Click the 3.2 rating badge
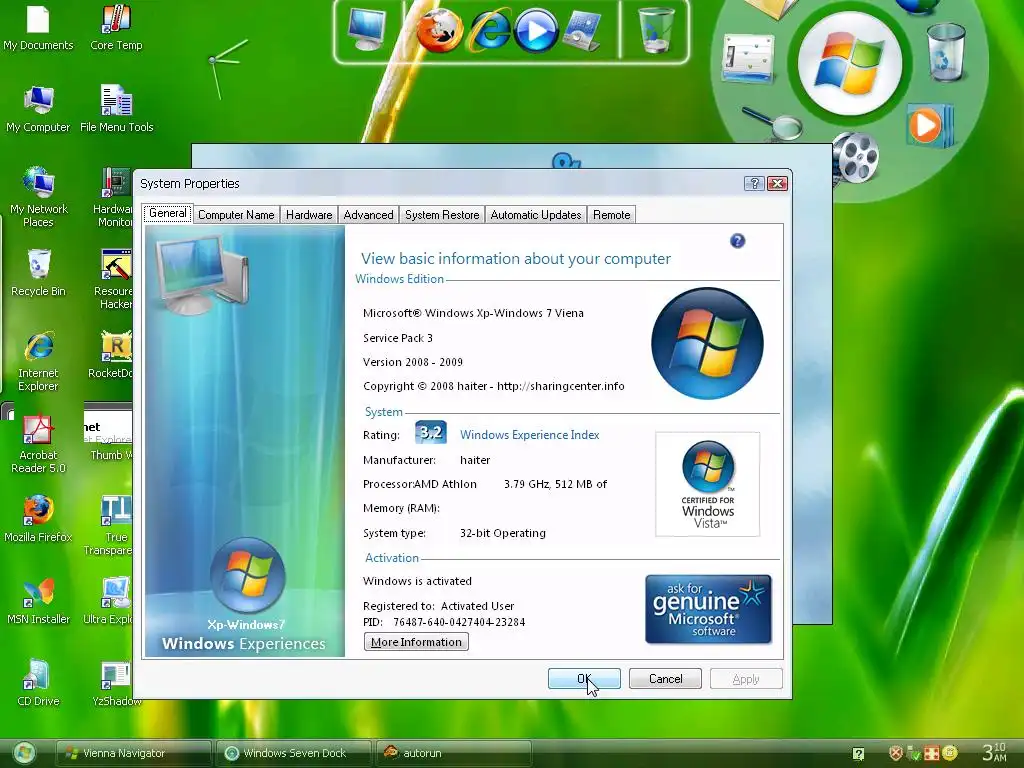This screenshot has height=768, width=1024. (431, 432)
